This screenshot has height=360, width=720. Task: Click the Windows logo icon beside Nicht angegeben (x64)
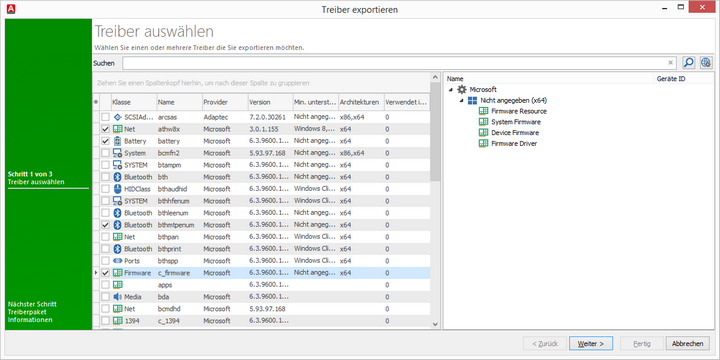472,100
